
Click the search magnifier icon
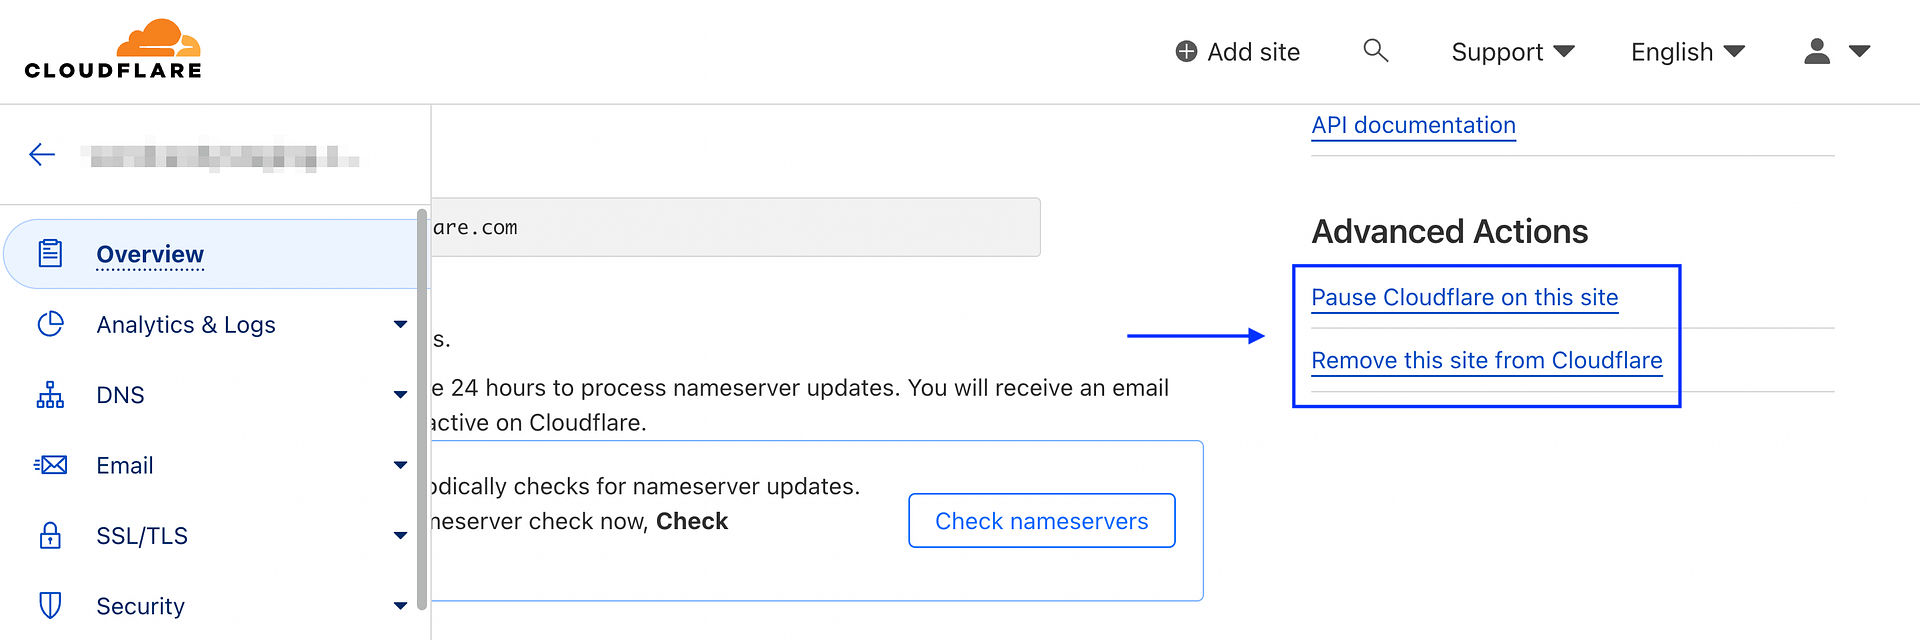[x=1376, y=51]
